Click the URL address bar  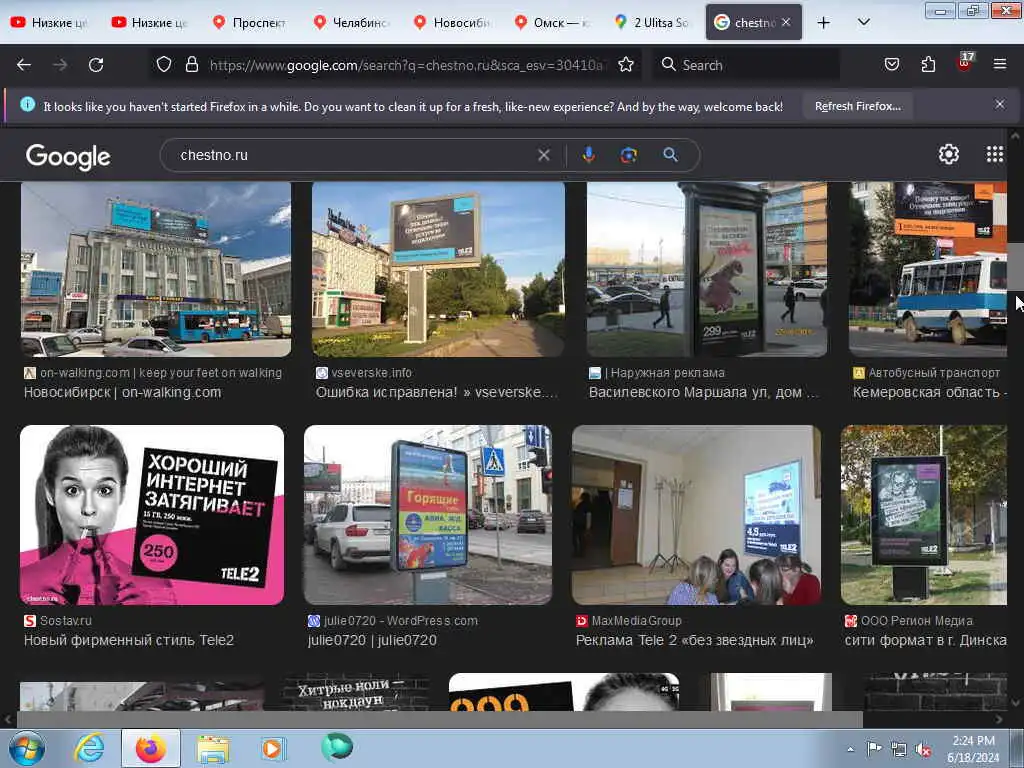click(408, 65)
